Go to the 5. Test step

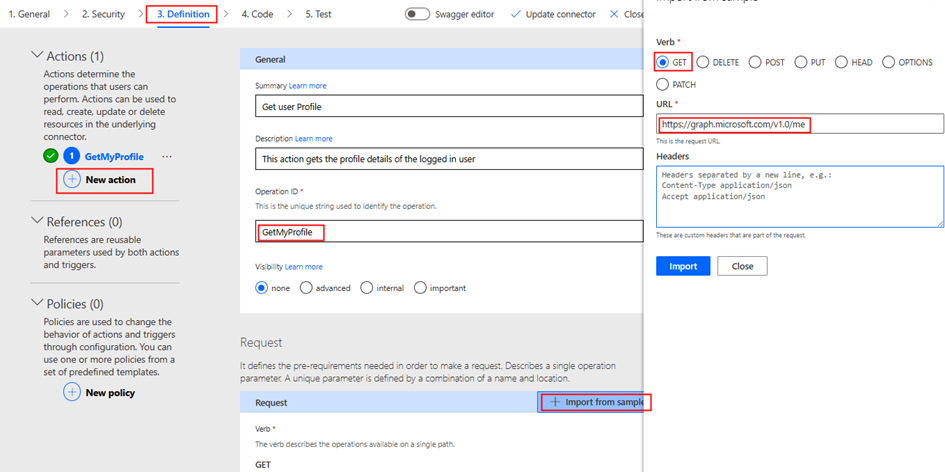318,14
